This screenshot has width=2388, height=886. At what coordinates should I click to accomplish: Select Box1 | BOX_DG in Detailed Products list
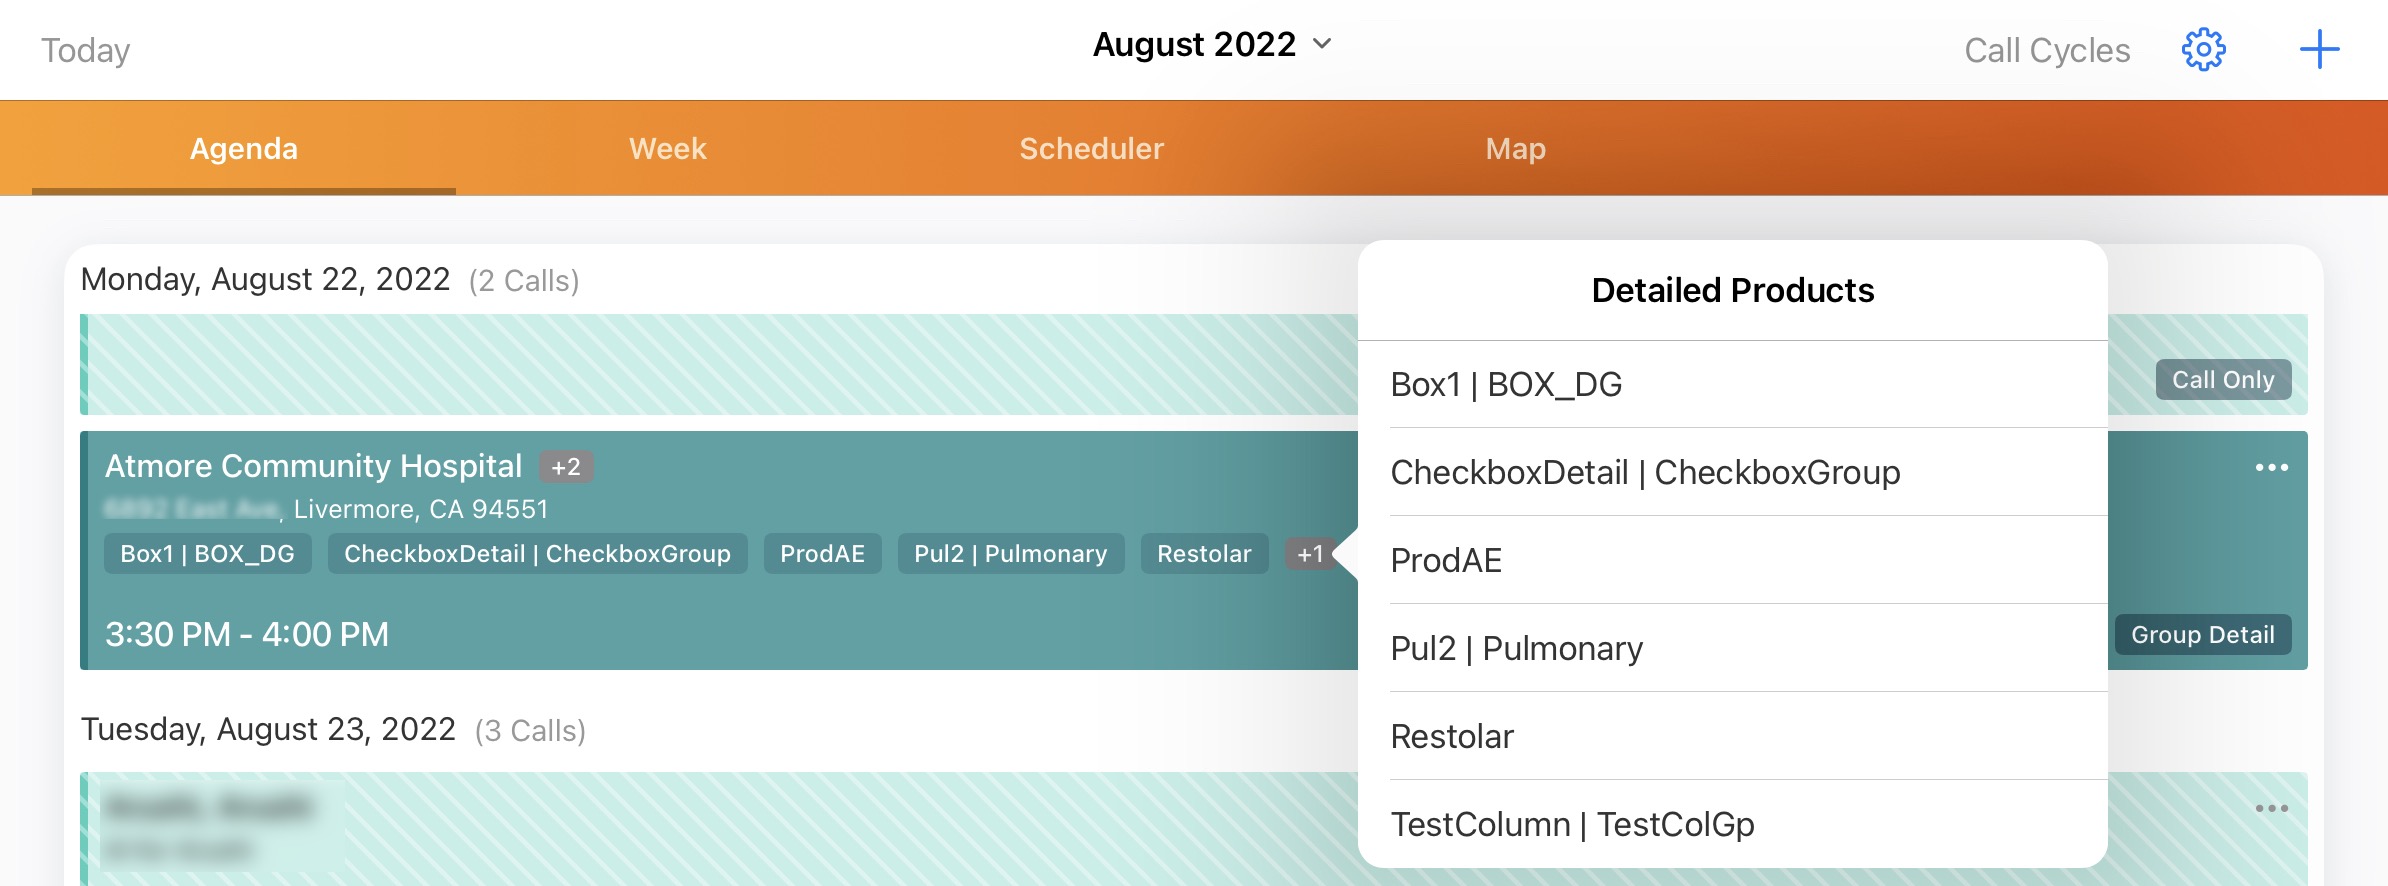[1506, 385]
